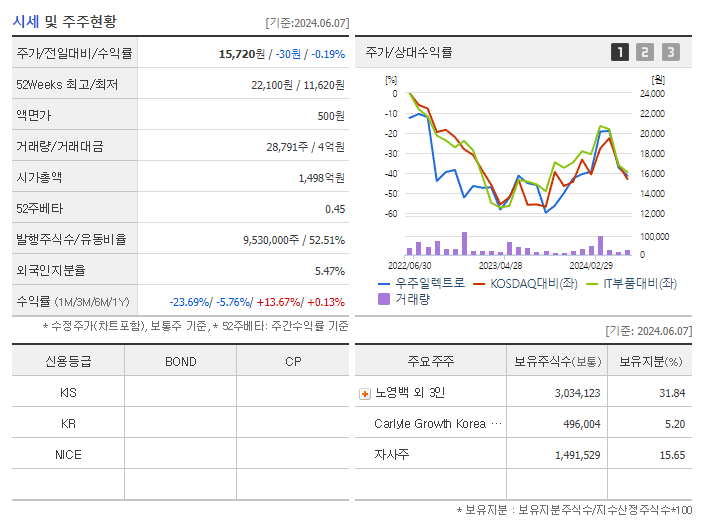Click the 52Weeks 최고/최저 row label
Viewport: 702px width, 525px height.
pos(67,85)
